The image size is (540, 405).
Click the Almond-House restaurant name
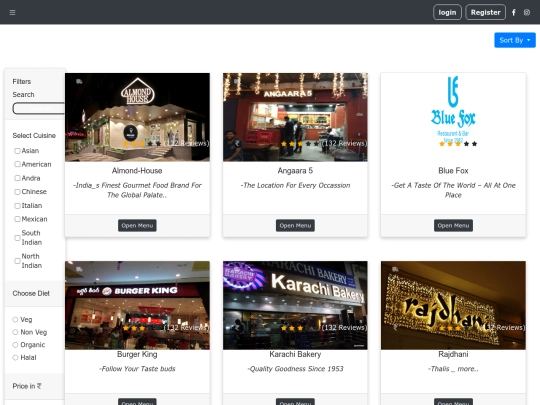click(137, 171)
